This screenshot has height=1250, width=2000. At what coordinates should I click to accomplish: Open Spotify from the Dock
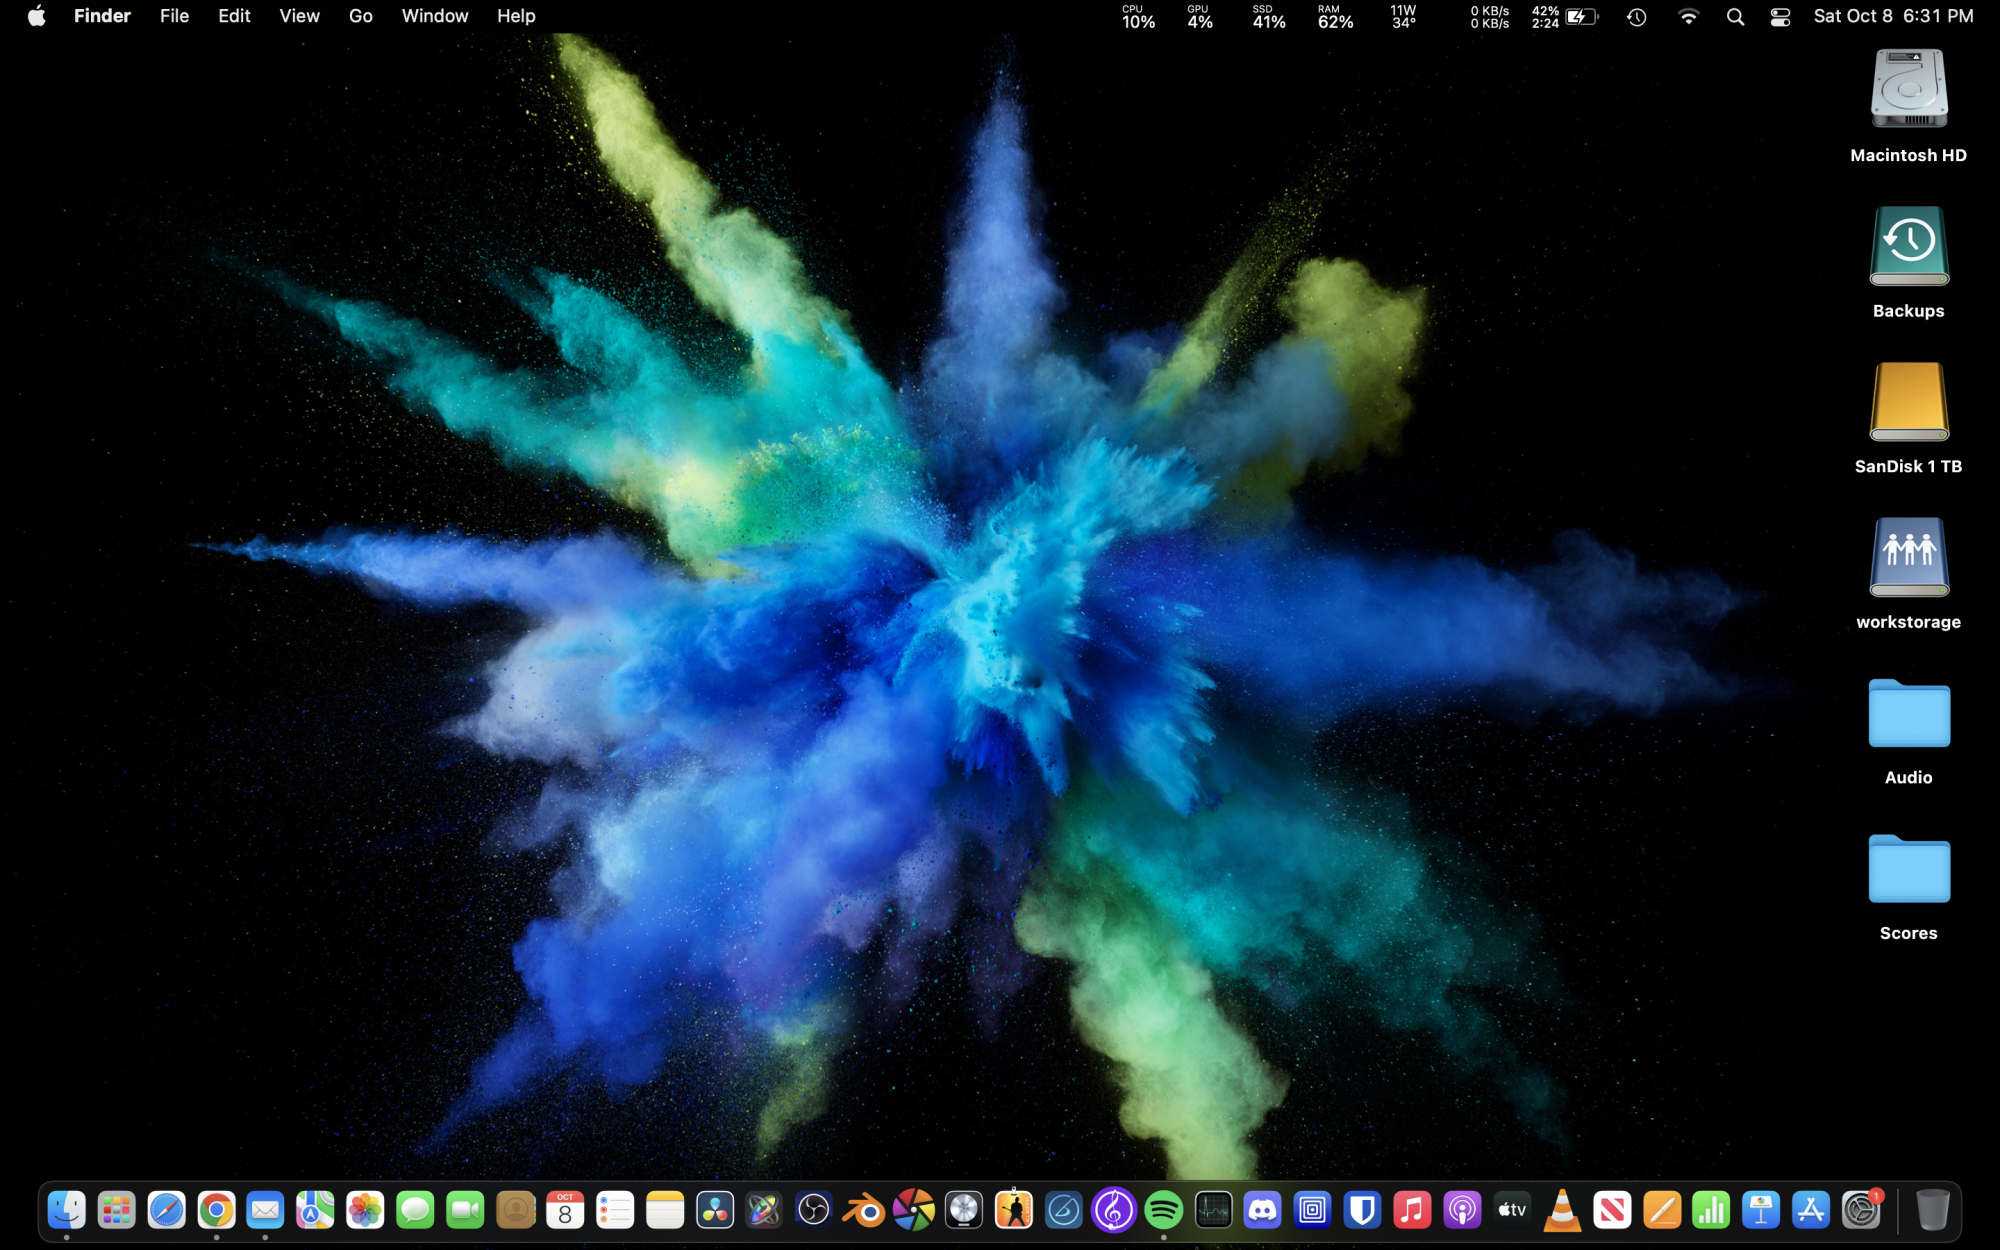point(1163,1211)
